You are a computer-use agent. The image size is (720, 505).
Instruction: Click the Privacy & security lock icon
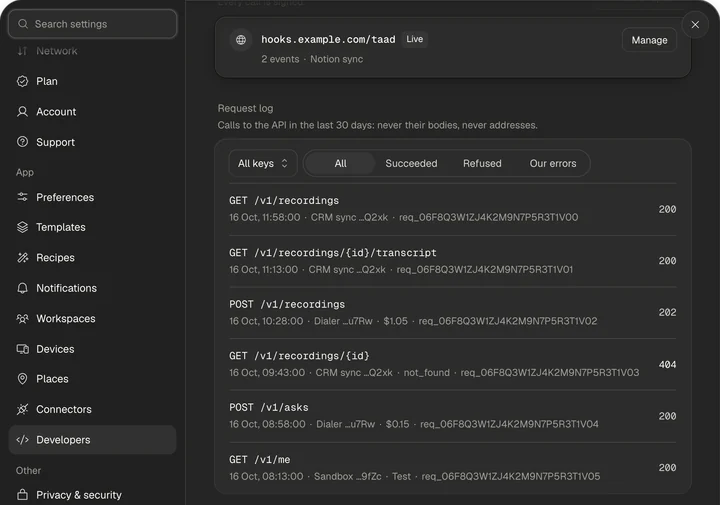pos(22,494)
